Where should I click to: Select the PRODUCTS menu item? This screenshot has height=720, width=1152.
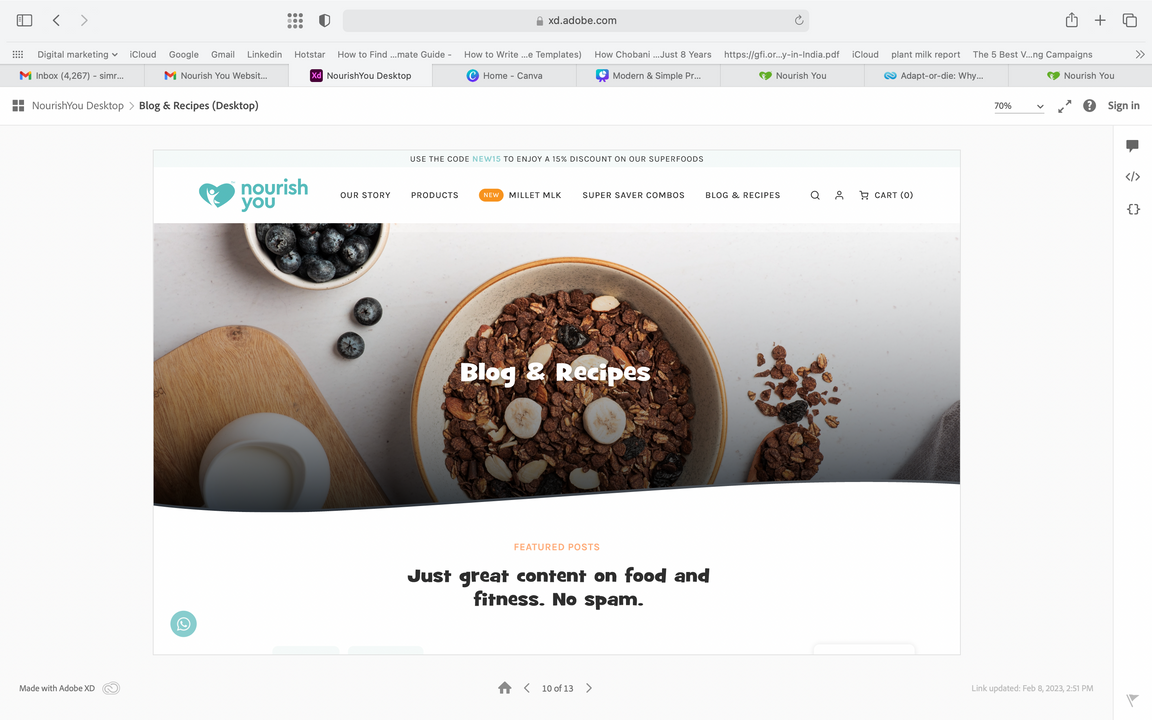(434, 195)
